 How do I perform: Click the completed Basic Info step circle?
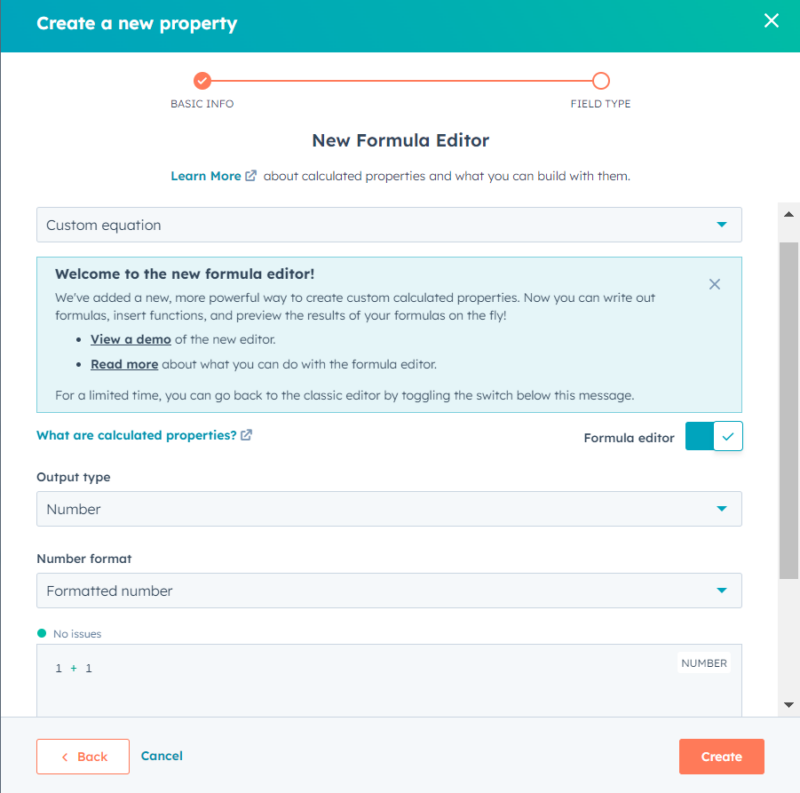202,81
